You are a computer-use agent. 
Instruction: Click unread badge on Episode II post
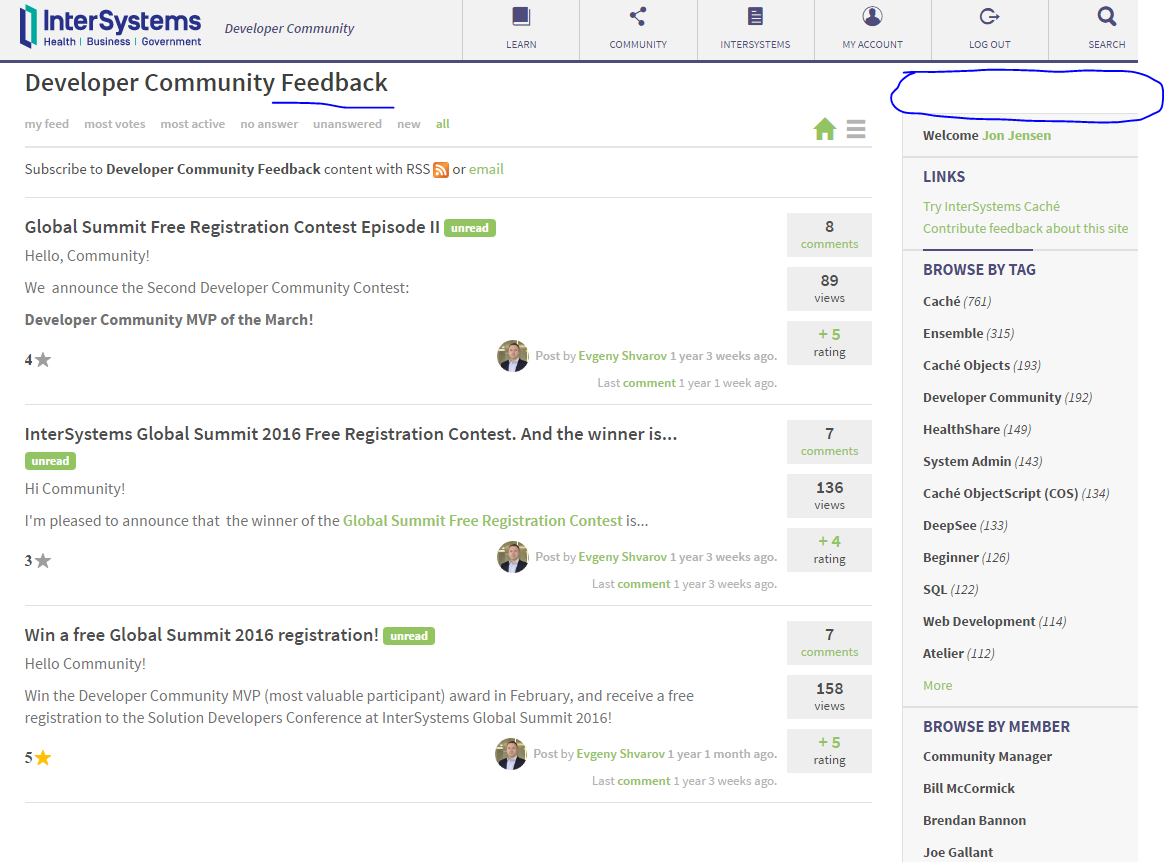pyautogui.click(x=470, y=228)
